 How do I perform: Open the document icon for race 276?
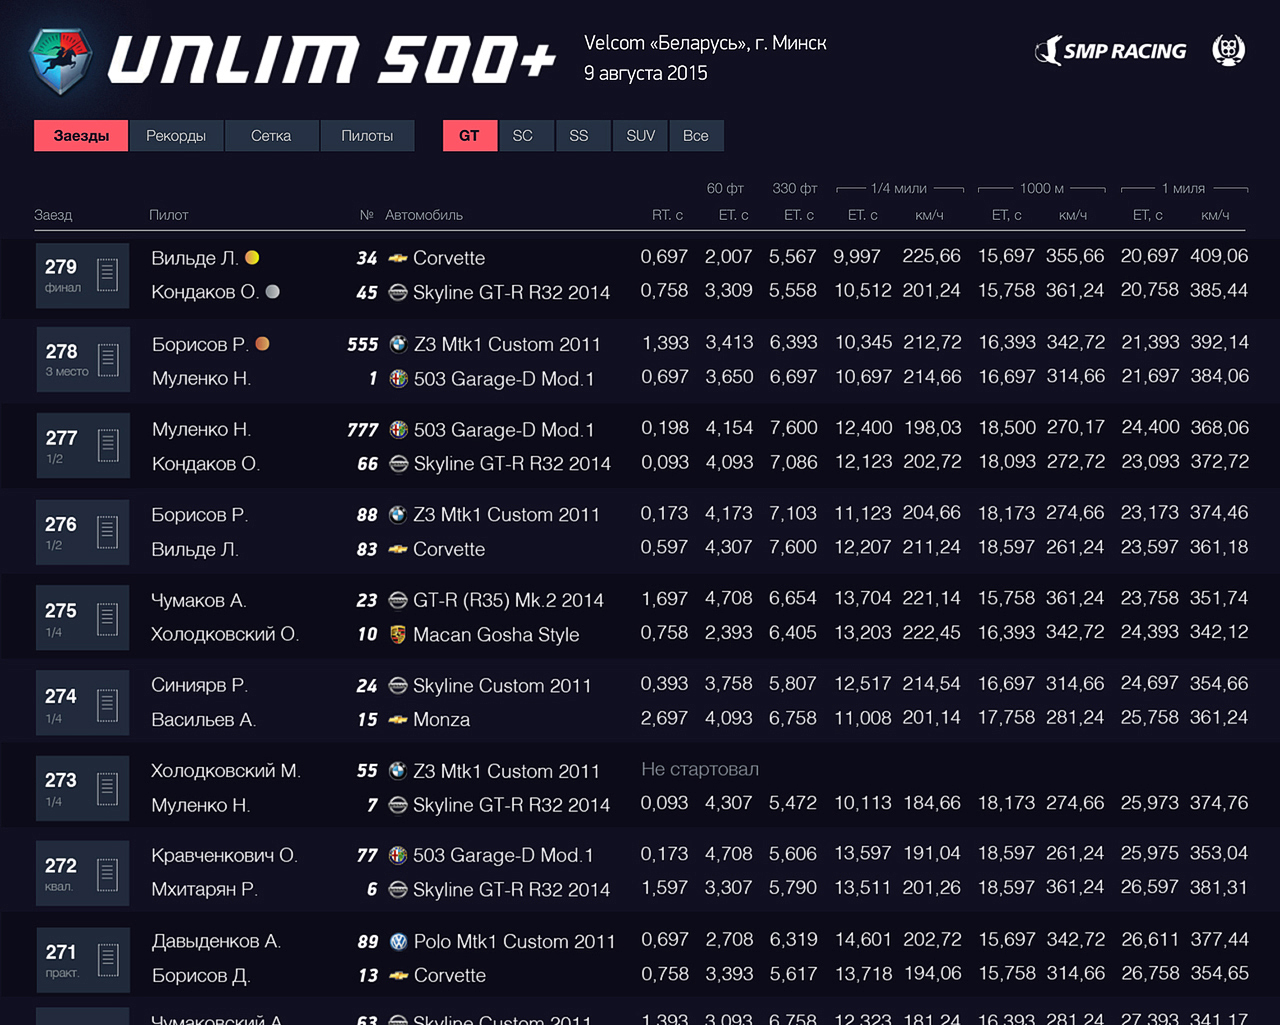click(108, 532)
